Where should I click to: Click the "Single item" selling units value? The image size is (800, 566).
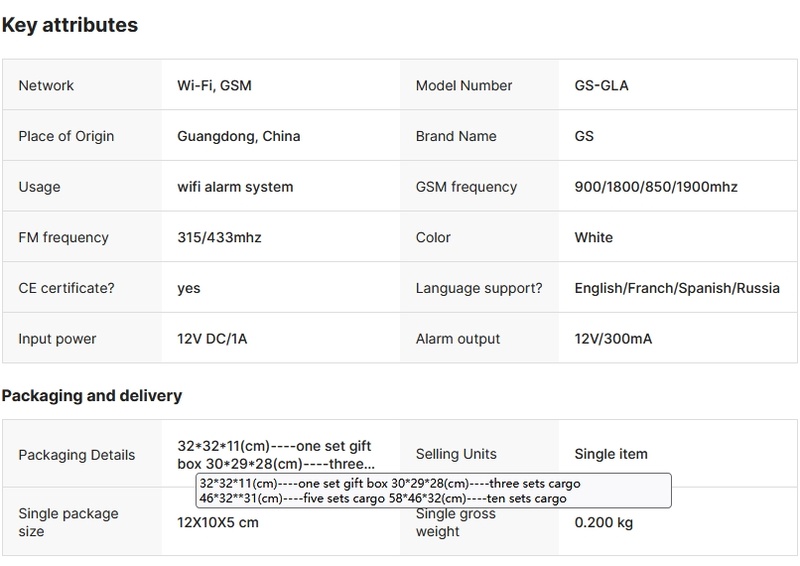pos(611,455)
